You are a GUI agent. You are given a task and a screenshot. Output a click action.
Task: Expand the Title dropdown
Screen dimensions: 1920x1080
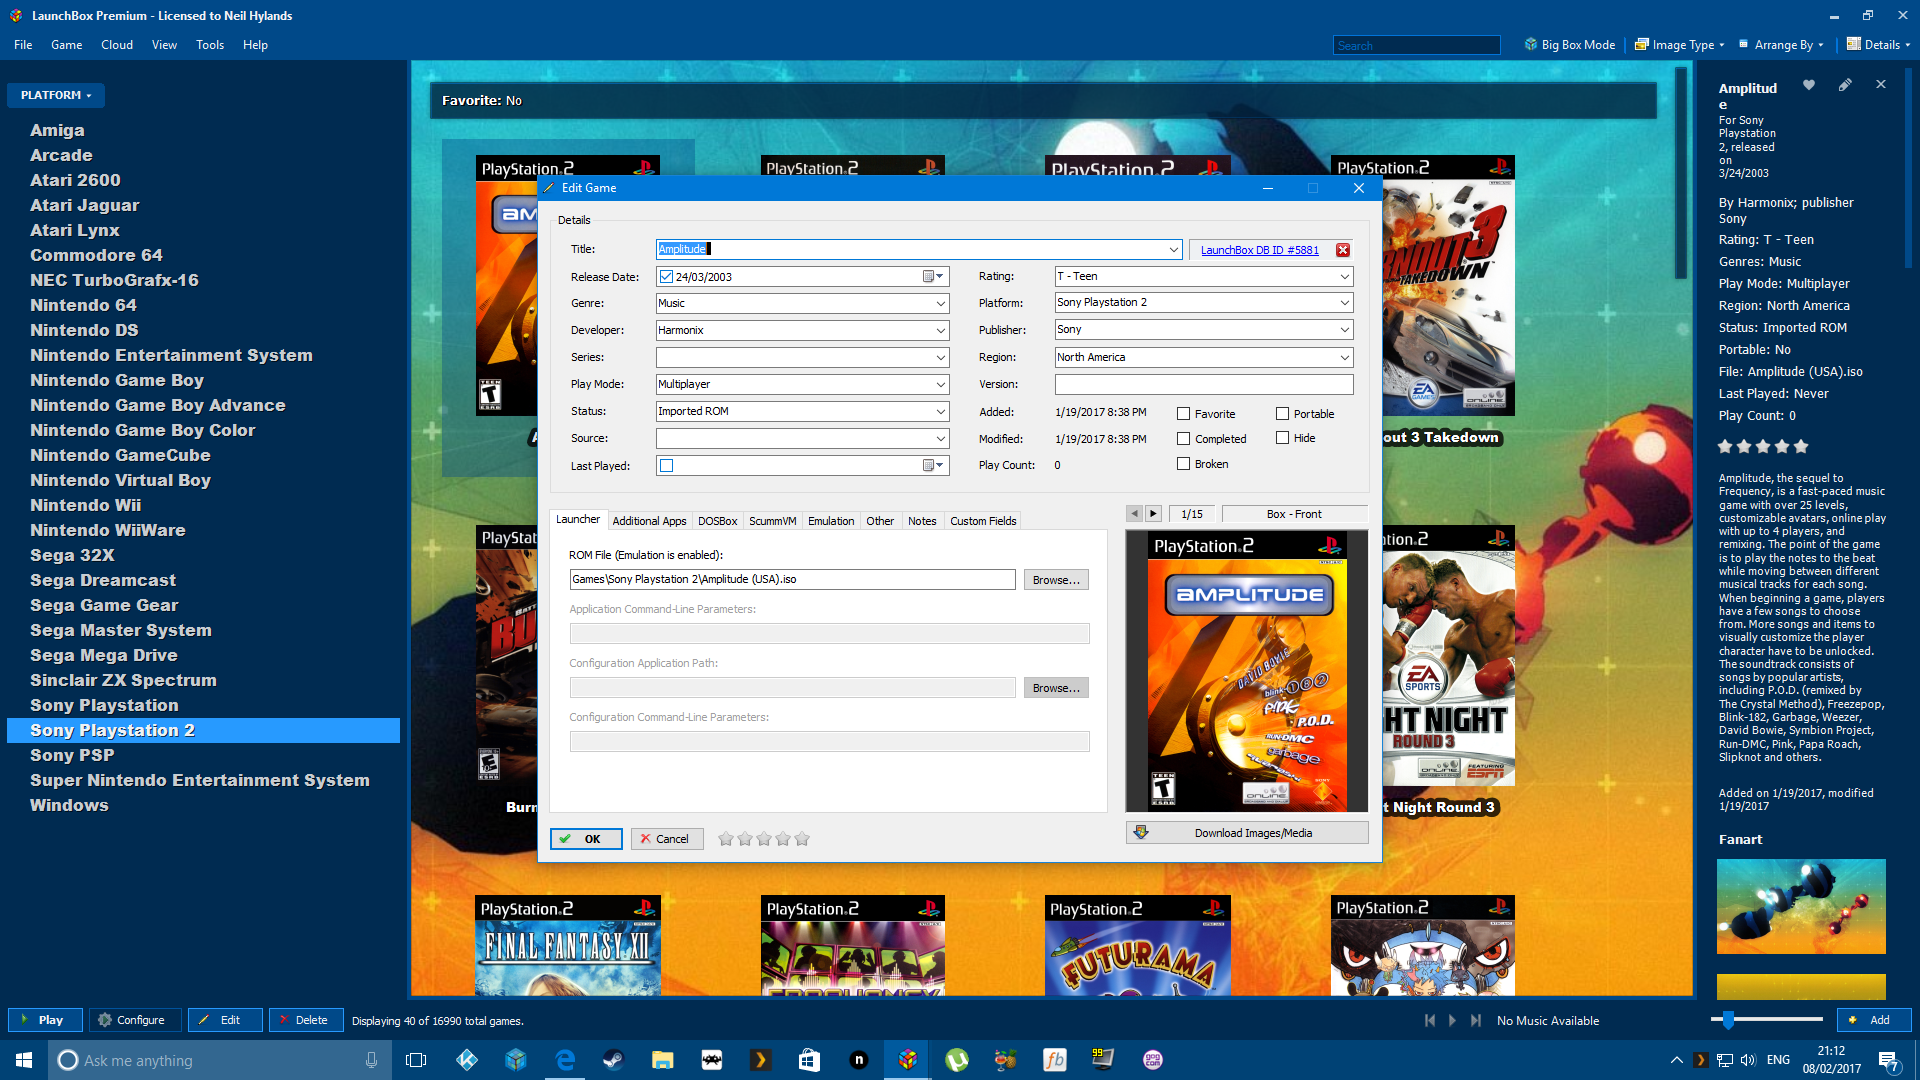1173,250
